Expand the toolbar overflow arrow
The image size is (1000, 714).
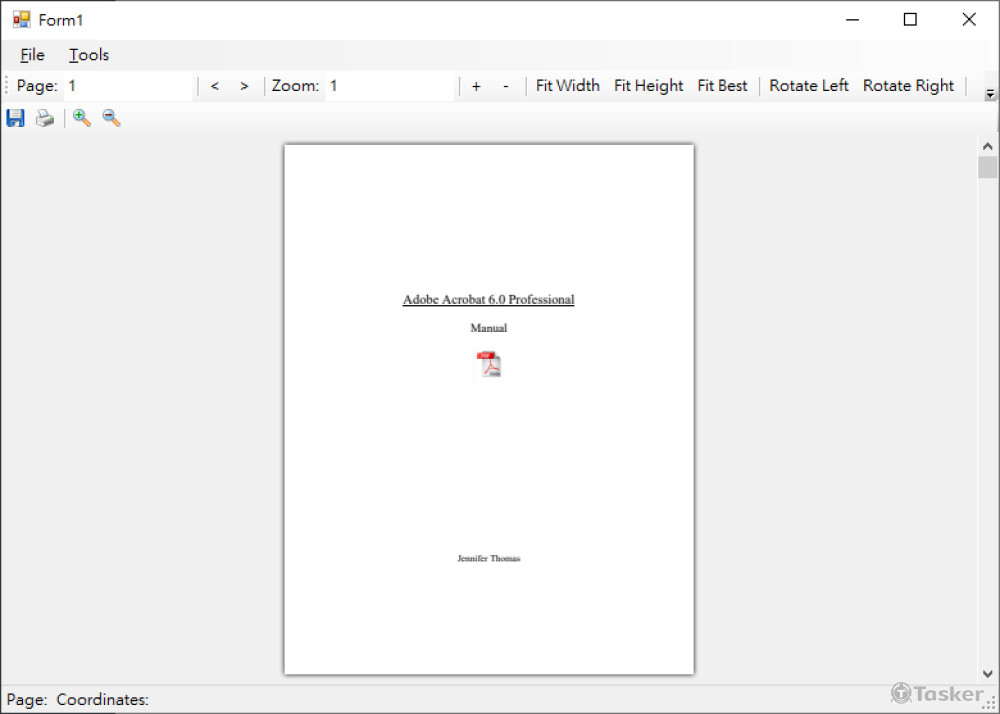coord(990,94)
